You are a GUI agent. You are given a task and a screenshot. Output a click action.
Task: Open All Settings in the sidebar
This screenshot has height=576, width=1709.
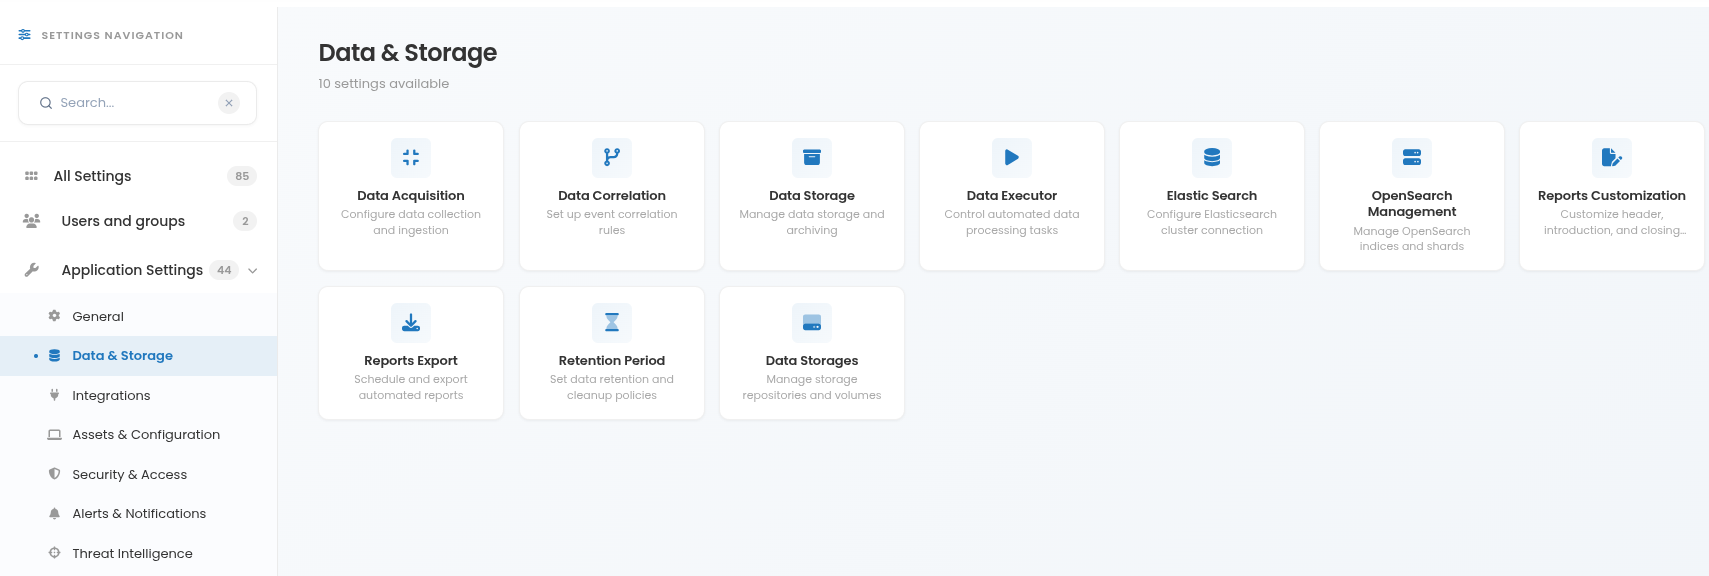138,176
